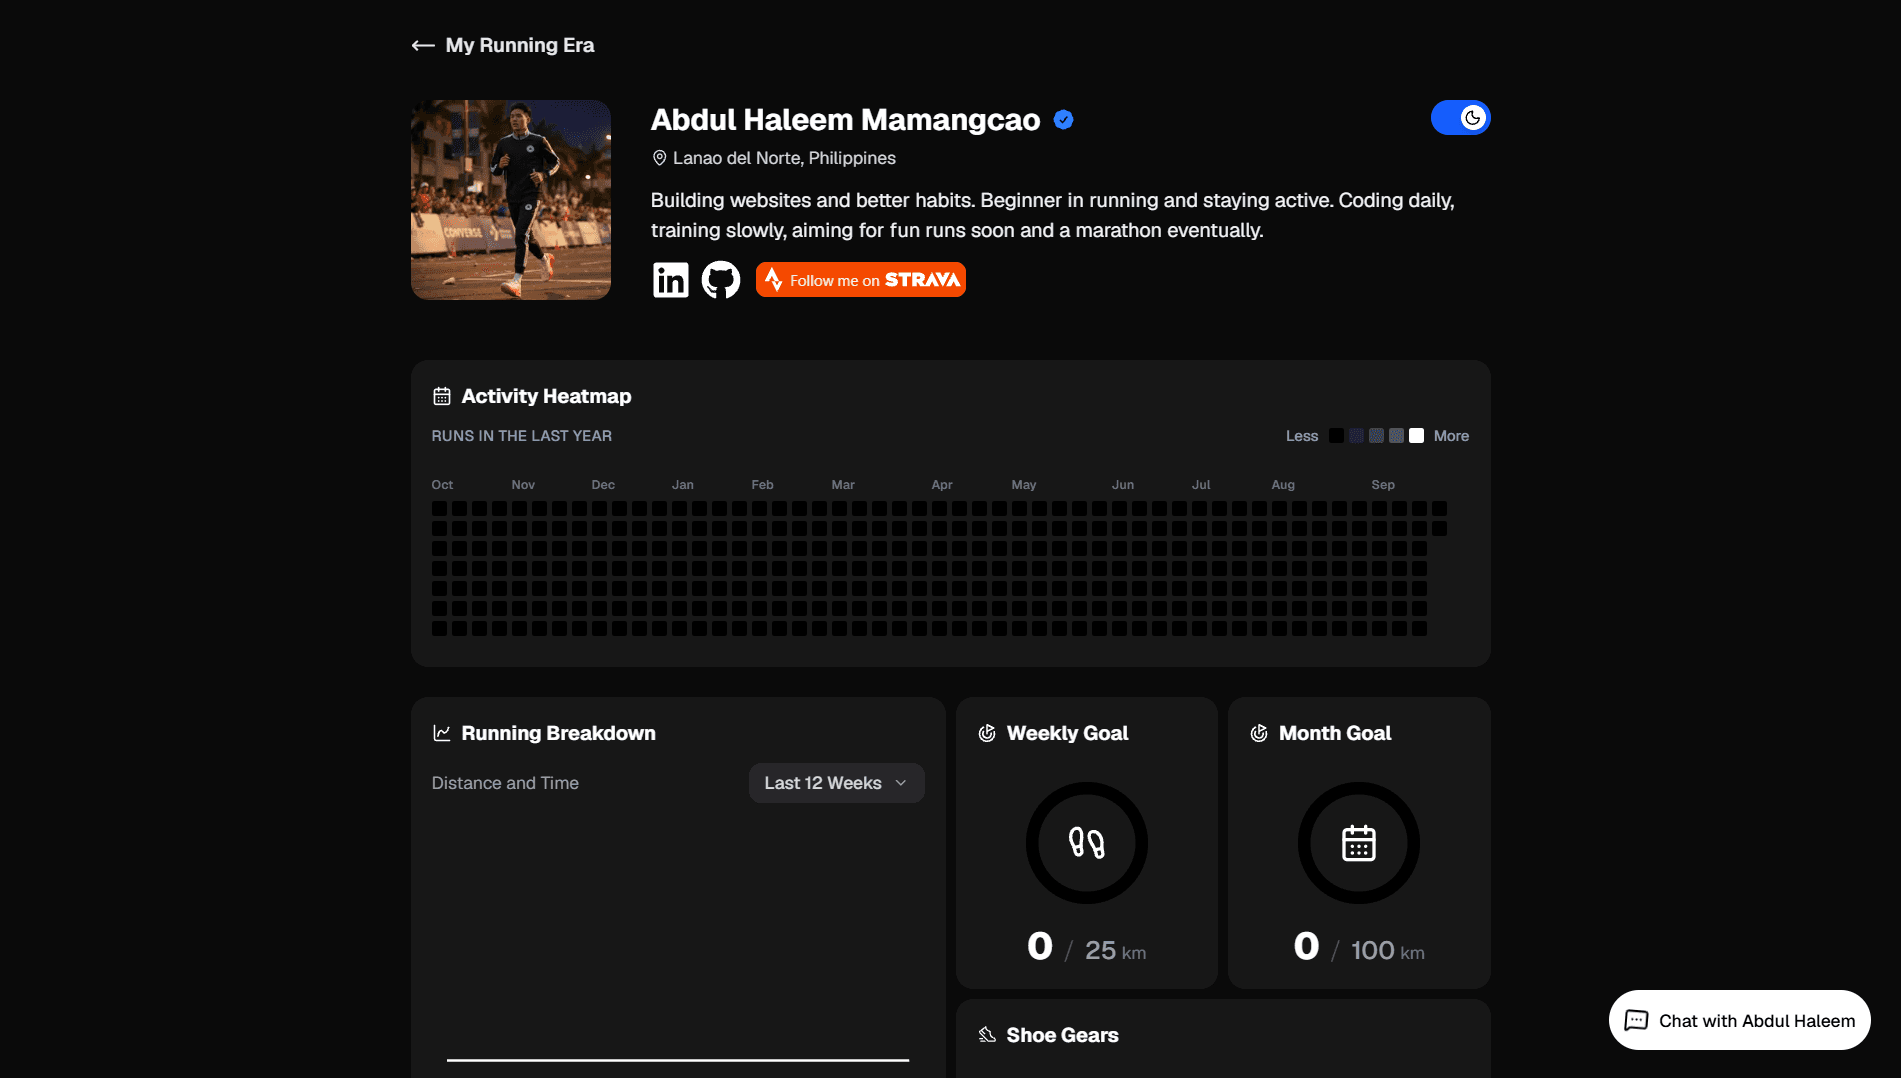The image size is (1901, 1078).
Task: Click the My Running Era title
Action: 520,45
